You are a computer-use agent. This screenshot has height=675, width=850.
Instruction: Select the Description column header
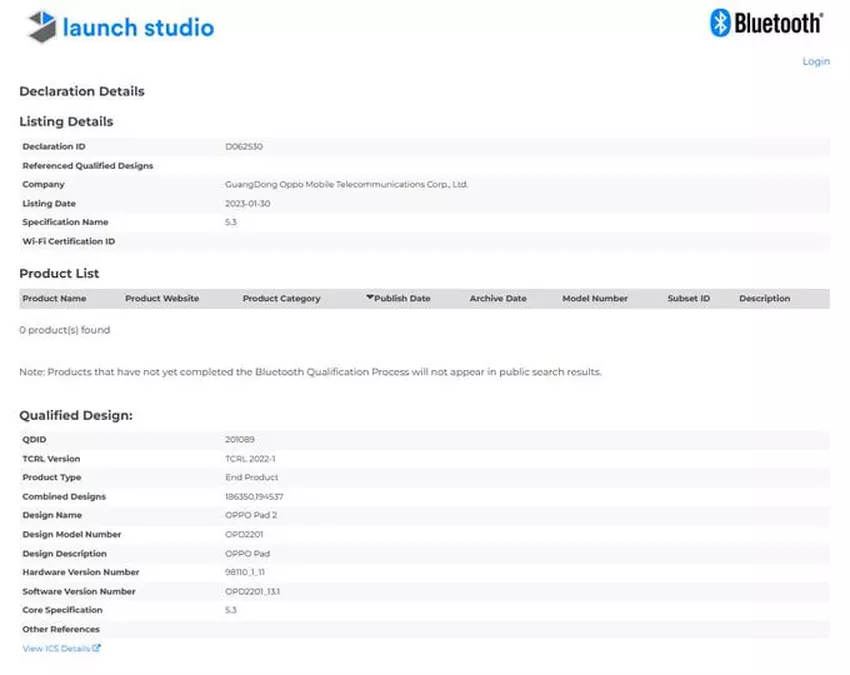click(764, 299)
